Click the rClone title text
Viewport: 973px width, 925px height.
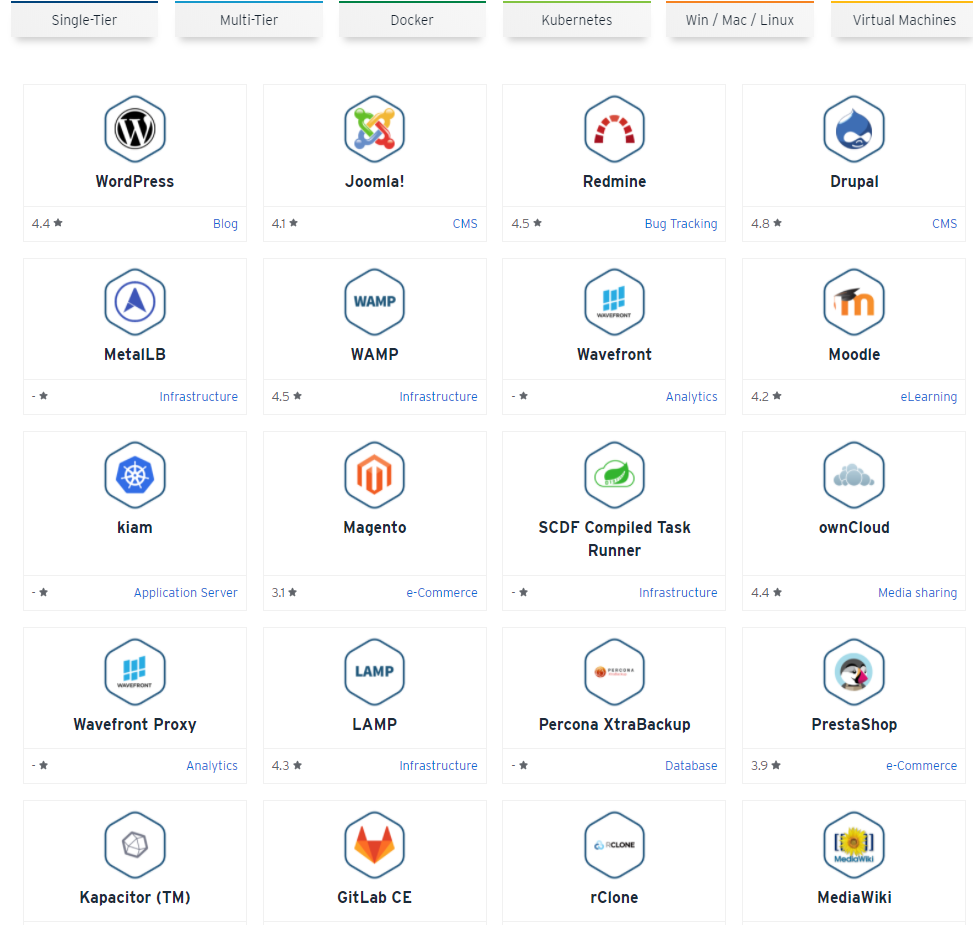pyautogui.click(x=614, y=897)
